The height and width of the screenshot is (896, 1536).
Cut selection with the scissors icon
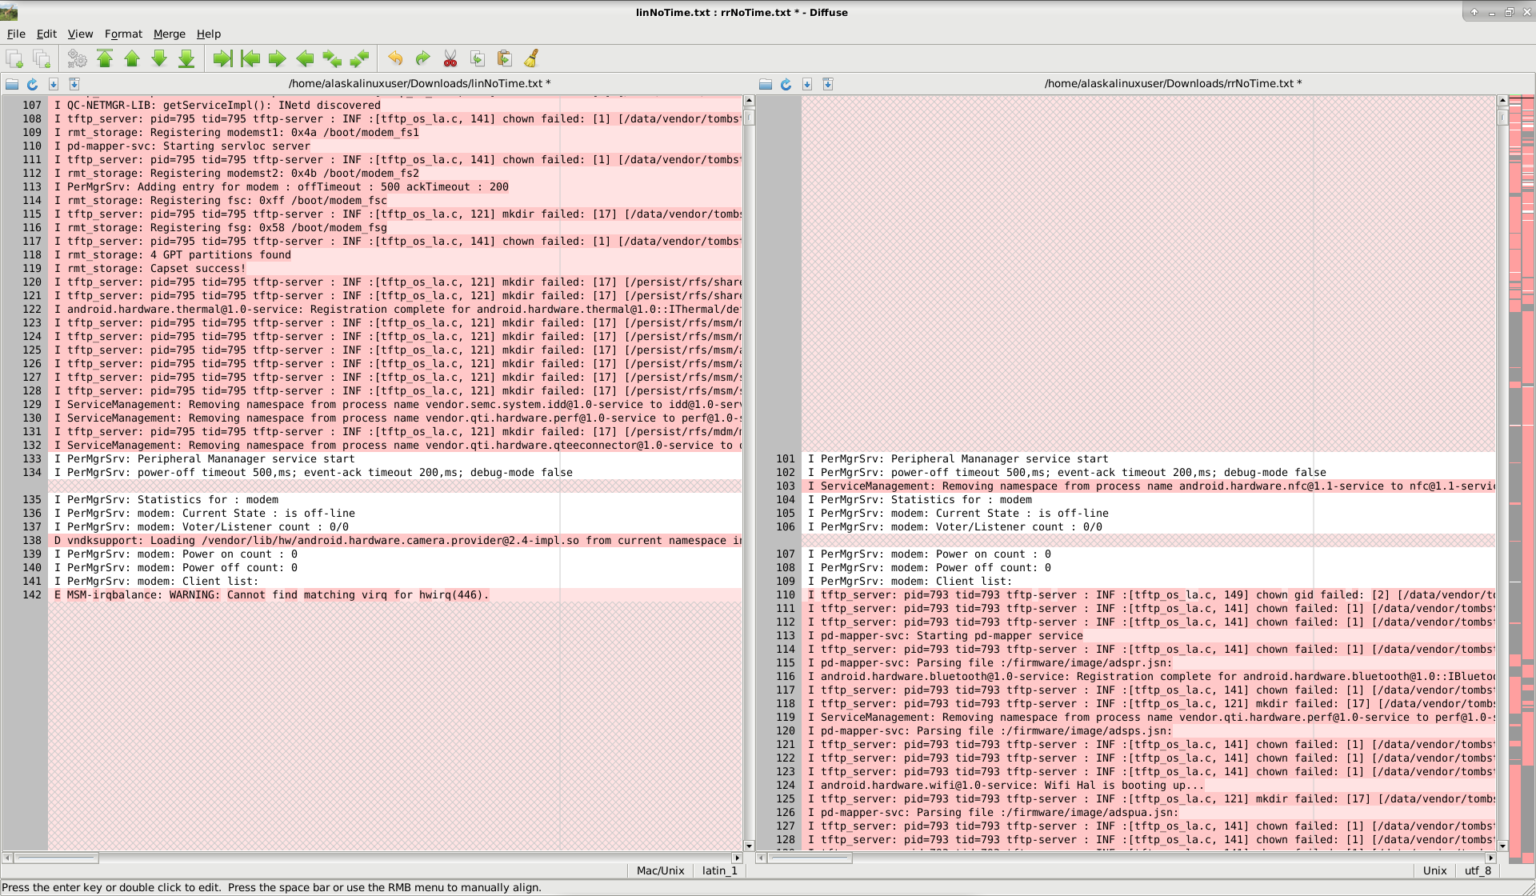coord(450,59)
